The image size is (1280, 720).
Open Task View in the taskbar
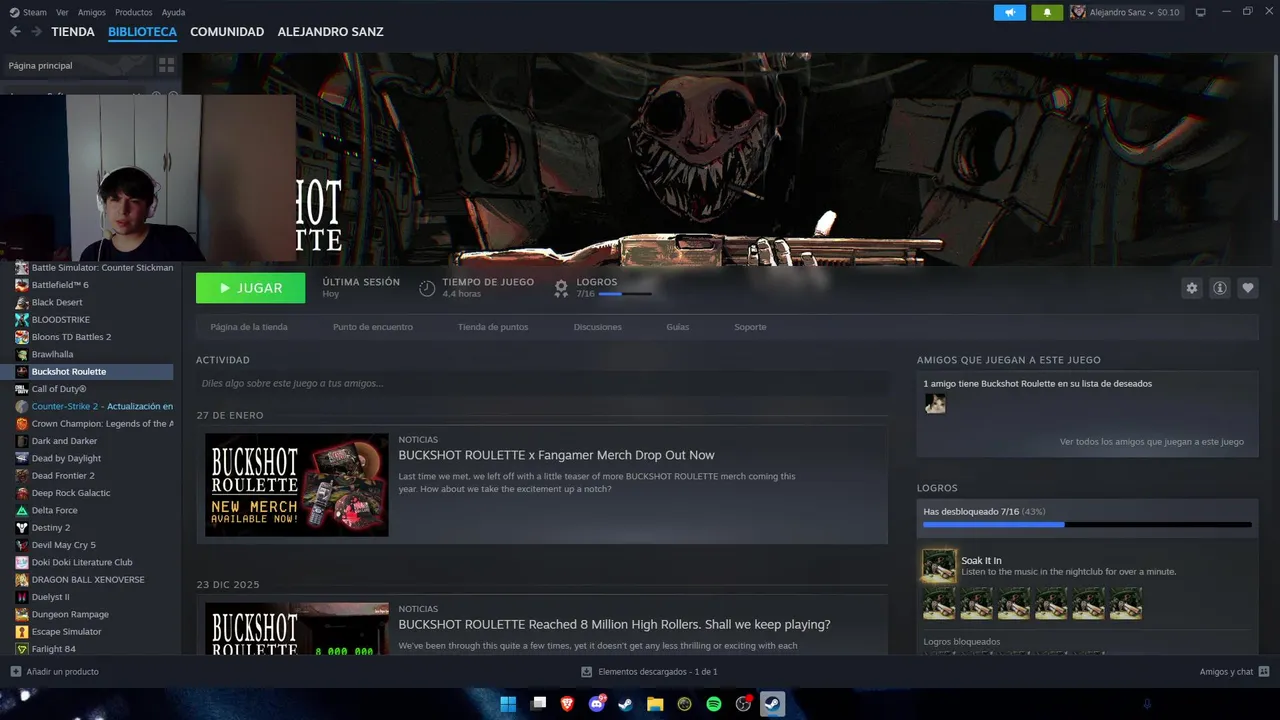[x=538, y=704]
